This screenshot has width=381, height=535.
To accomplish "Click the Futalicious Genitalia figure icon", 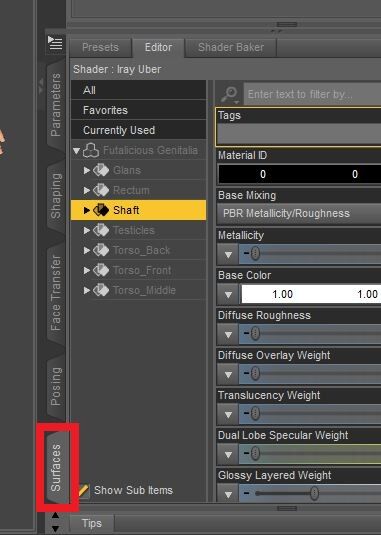I will pyautogui.click(x=91, y=150).
